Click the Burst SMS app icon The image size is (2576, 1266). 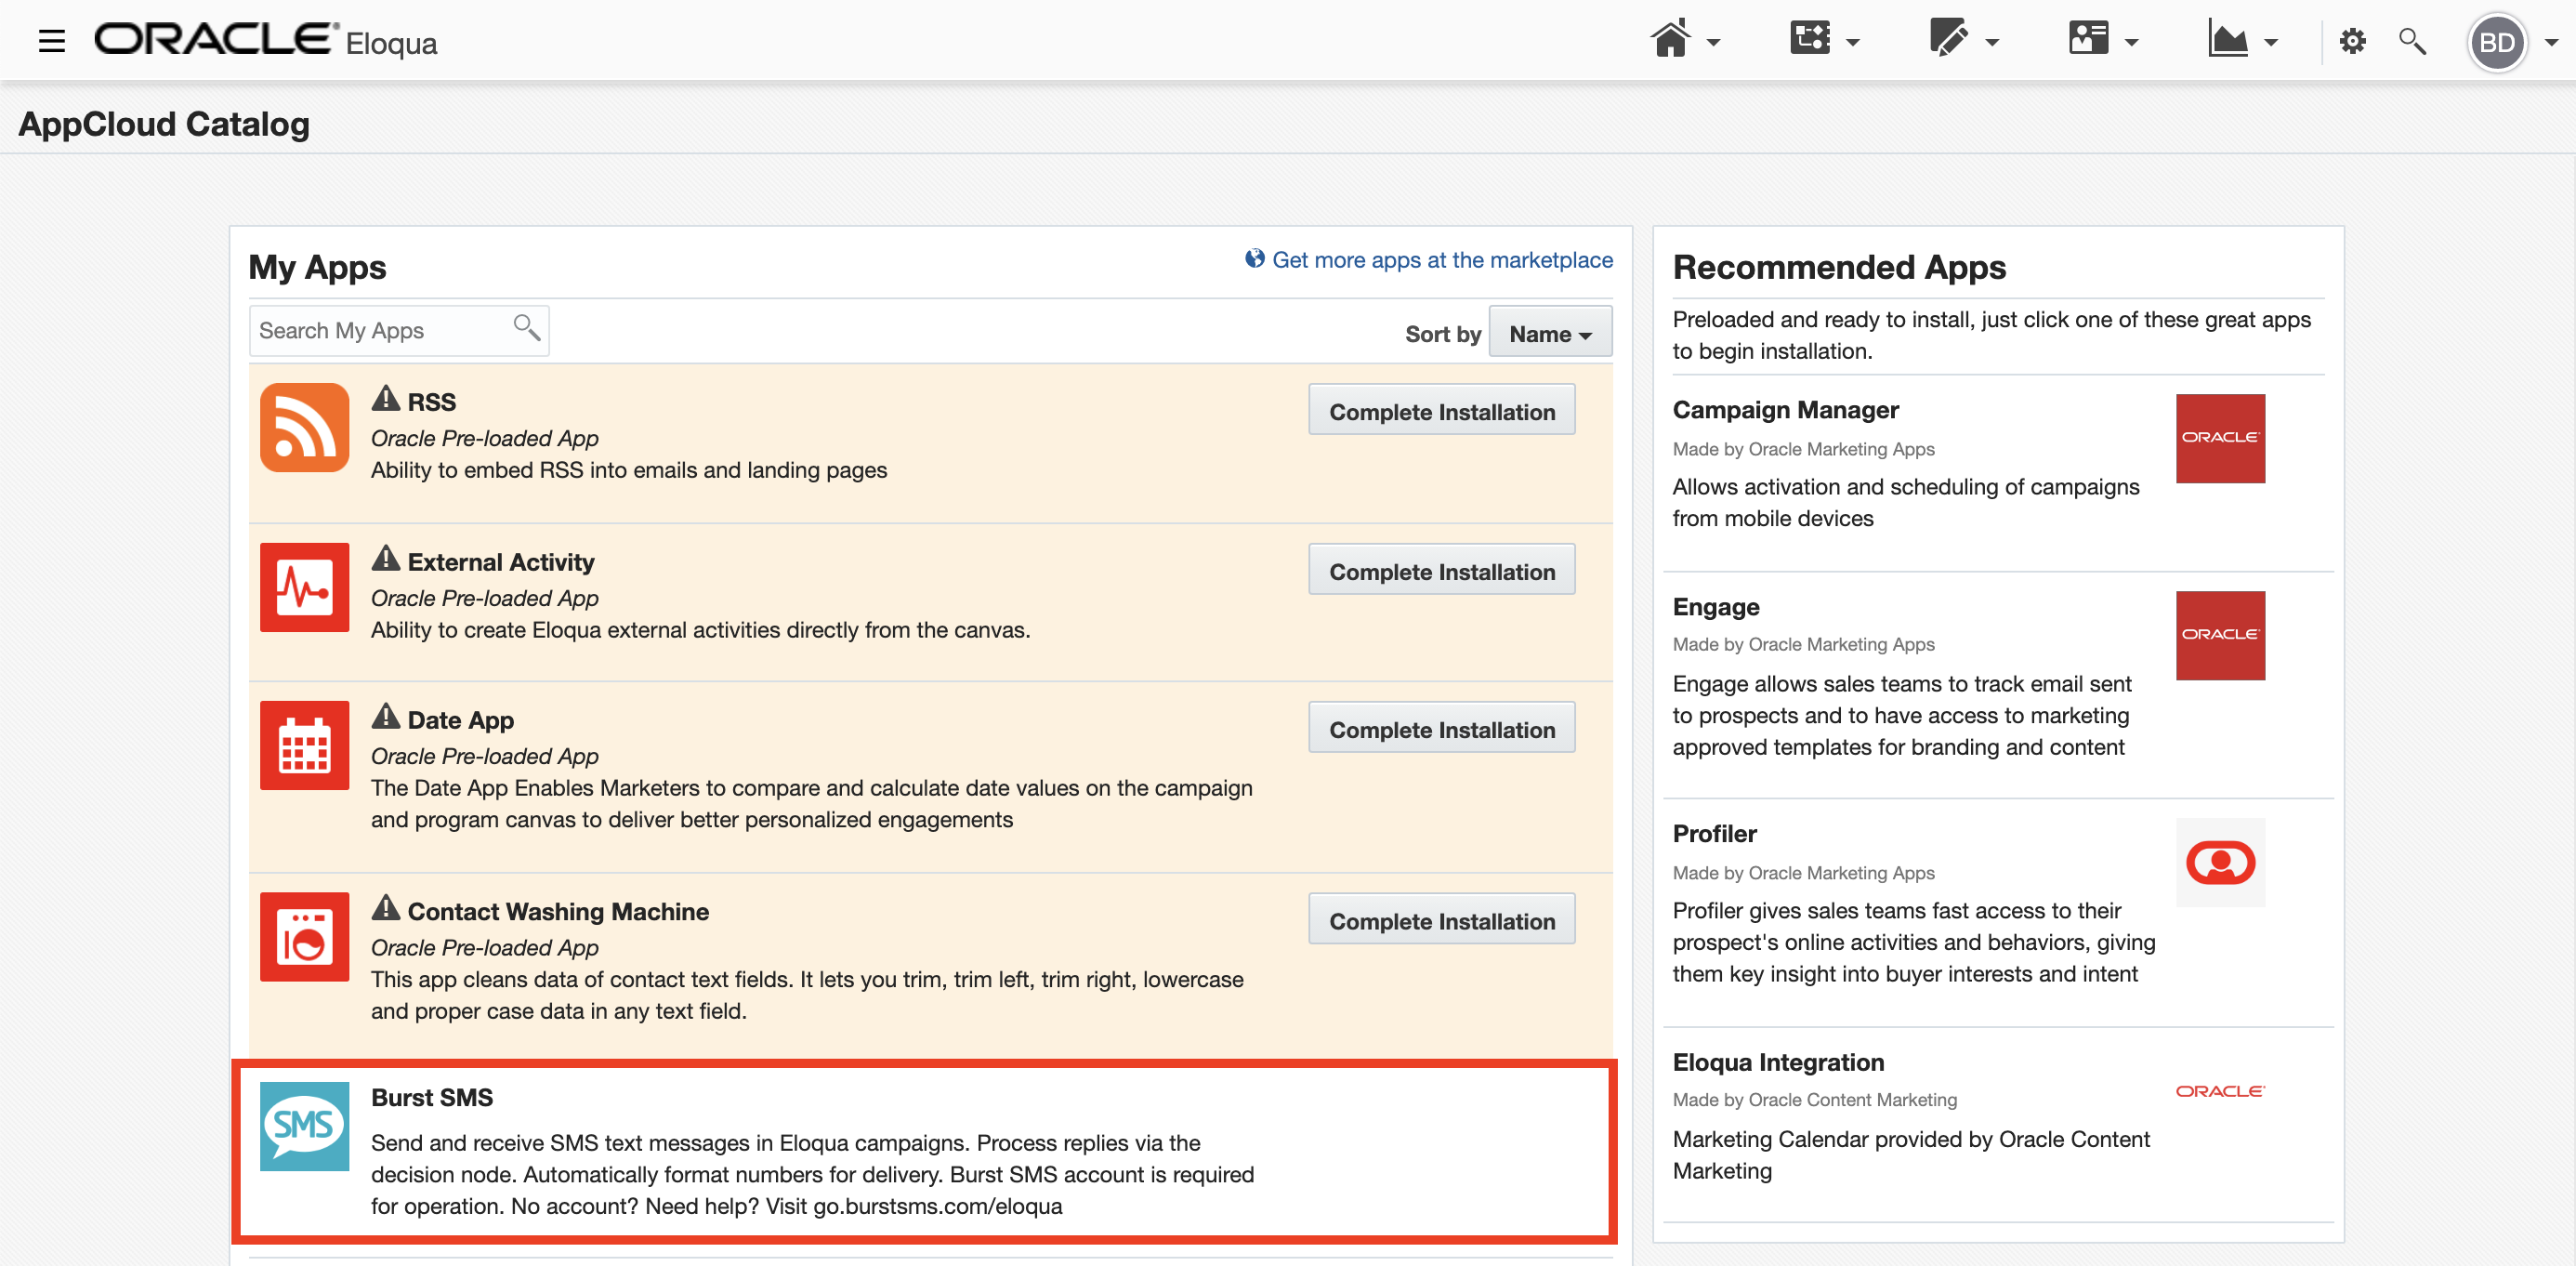click(304, 1125)
